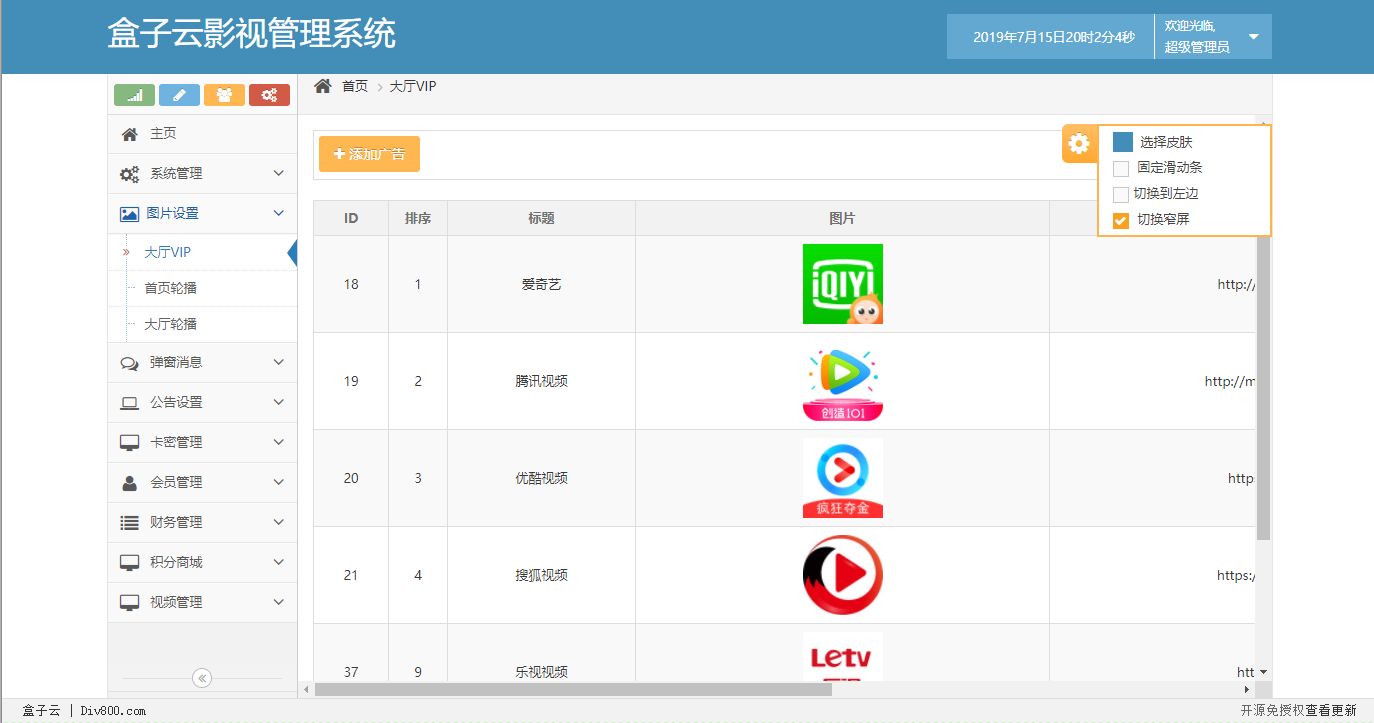Image resolution: width=1374 pixels, height=723 pixels.
Task: Click the ID column header
Action: tap(351, 218)
